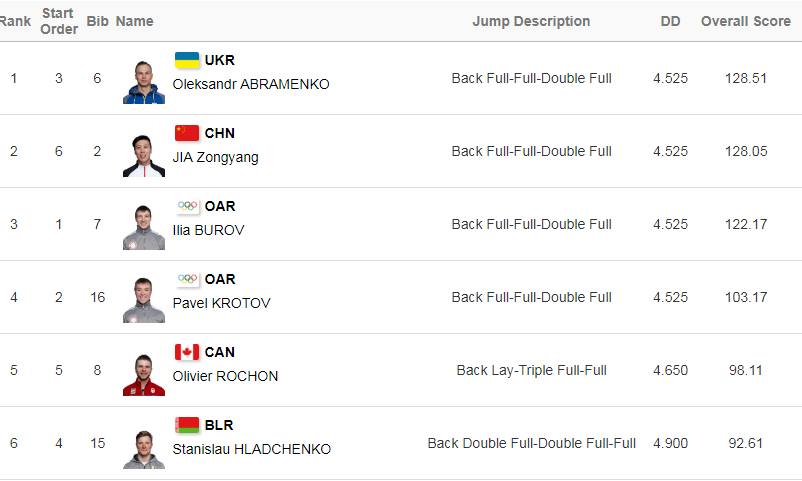Click Ilia Burov's Olympic rings flag
The height and width of the screenshot is (481, 802).
[187, 206]
